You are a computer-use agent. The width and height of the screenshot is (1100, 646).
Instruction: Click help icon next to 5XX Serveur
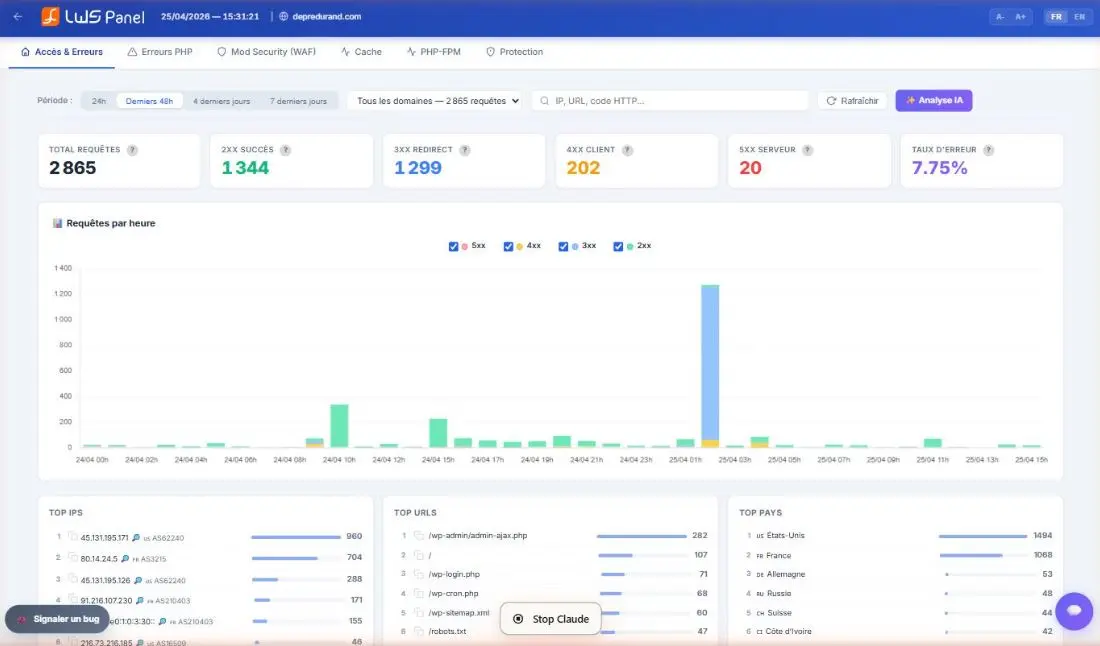click(x=807, y=150)
